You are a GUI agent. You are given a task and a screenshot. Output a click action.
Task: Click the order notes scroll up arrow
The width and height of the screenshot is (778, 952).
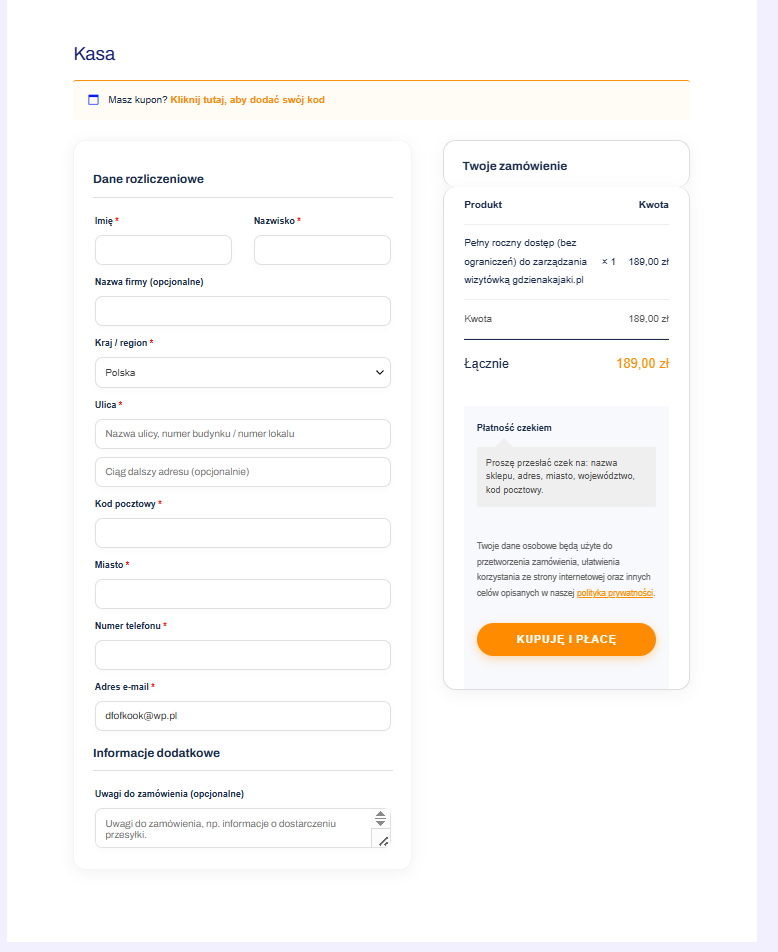[380, 814]
